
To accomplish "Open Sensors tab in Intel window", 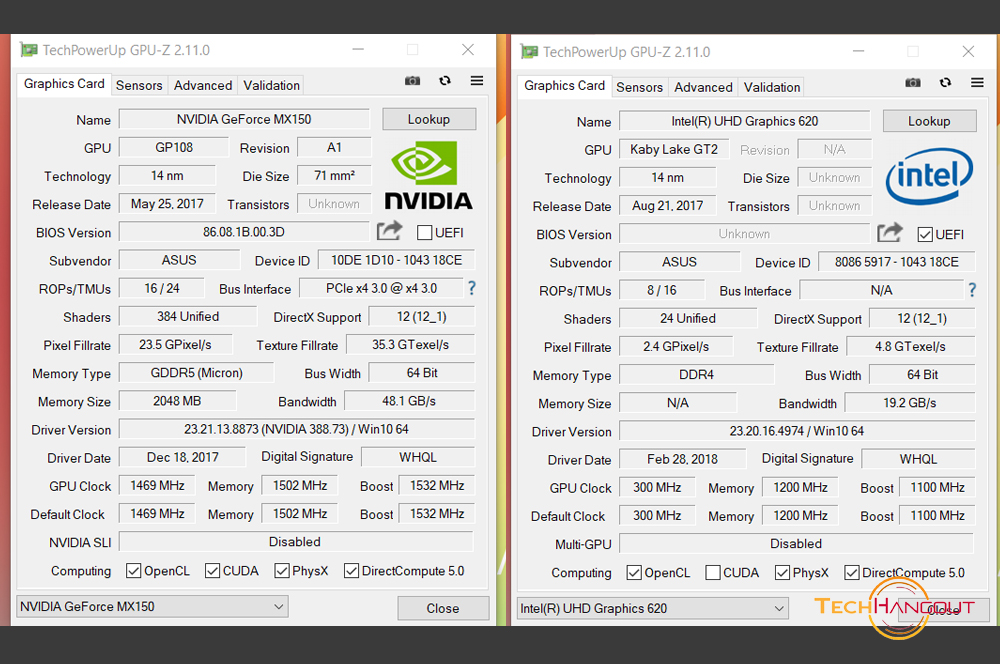I will tap(640, 87).
